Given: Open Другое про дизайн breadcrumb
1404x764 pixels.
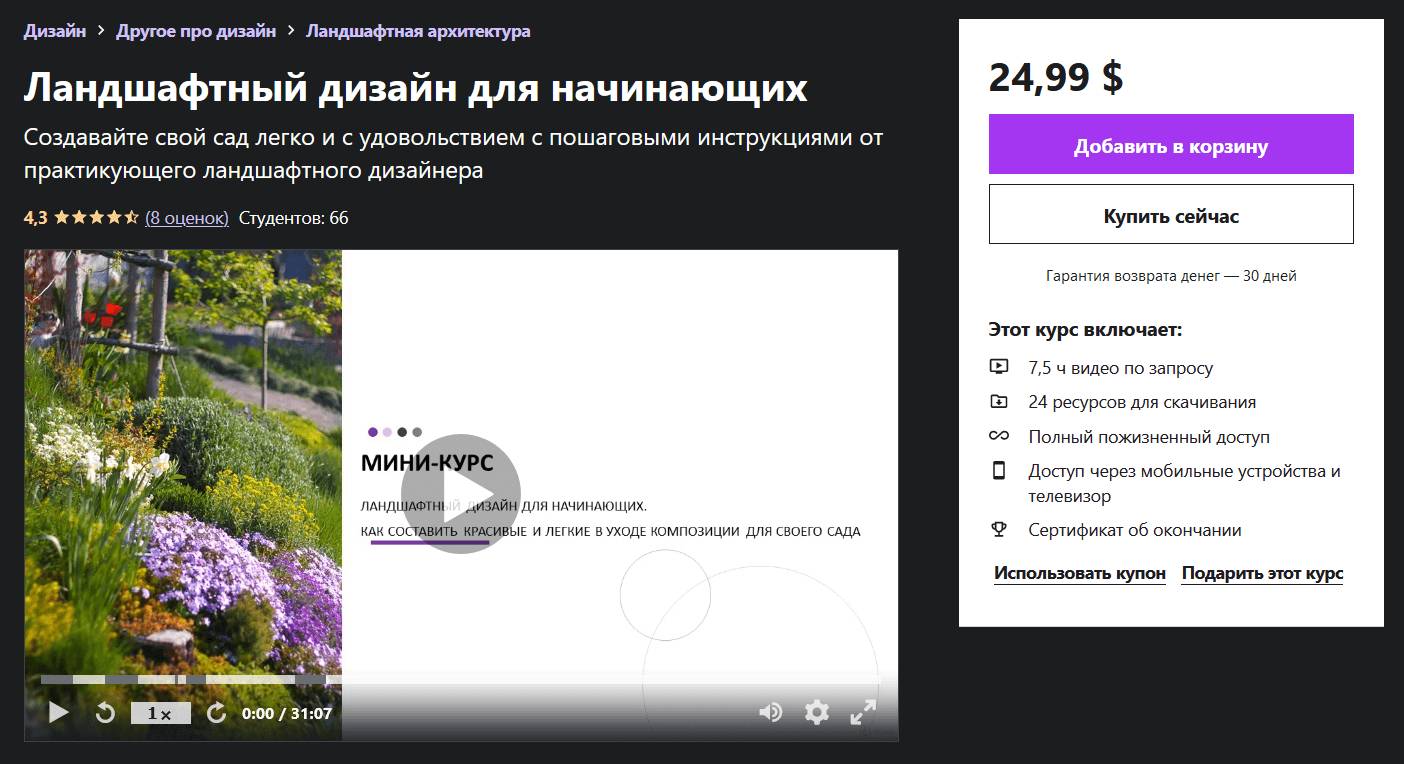Looking at the screenshot, I should 196,31.
